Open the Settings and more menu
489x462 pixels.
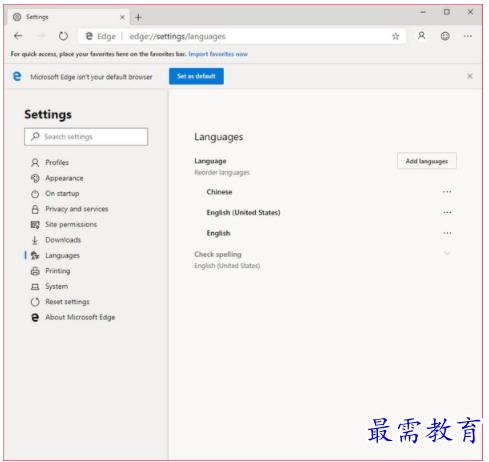(x=468, y=36)
